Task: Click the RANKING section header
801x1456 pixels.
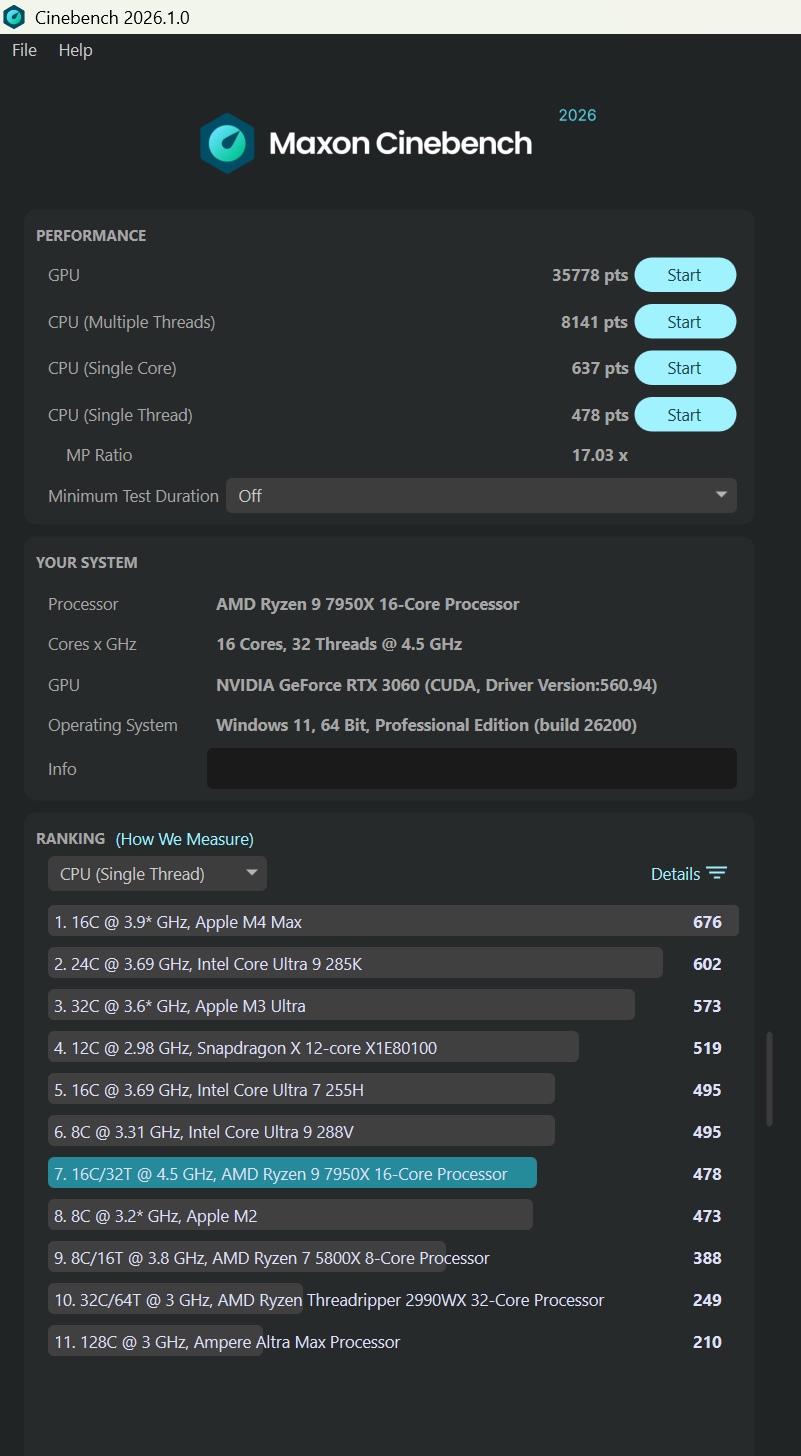Action: tap(70, 839)
